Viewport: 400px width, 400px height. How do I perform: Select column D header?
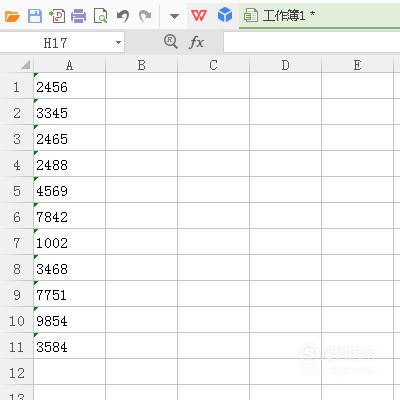click(285, 65)
